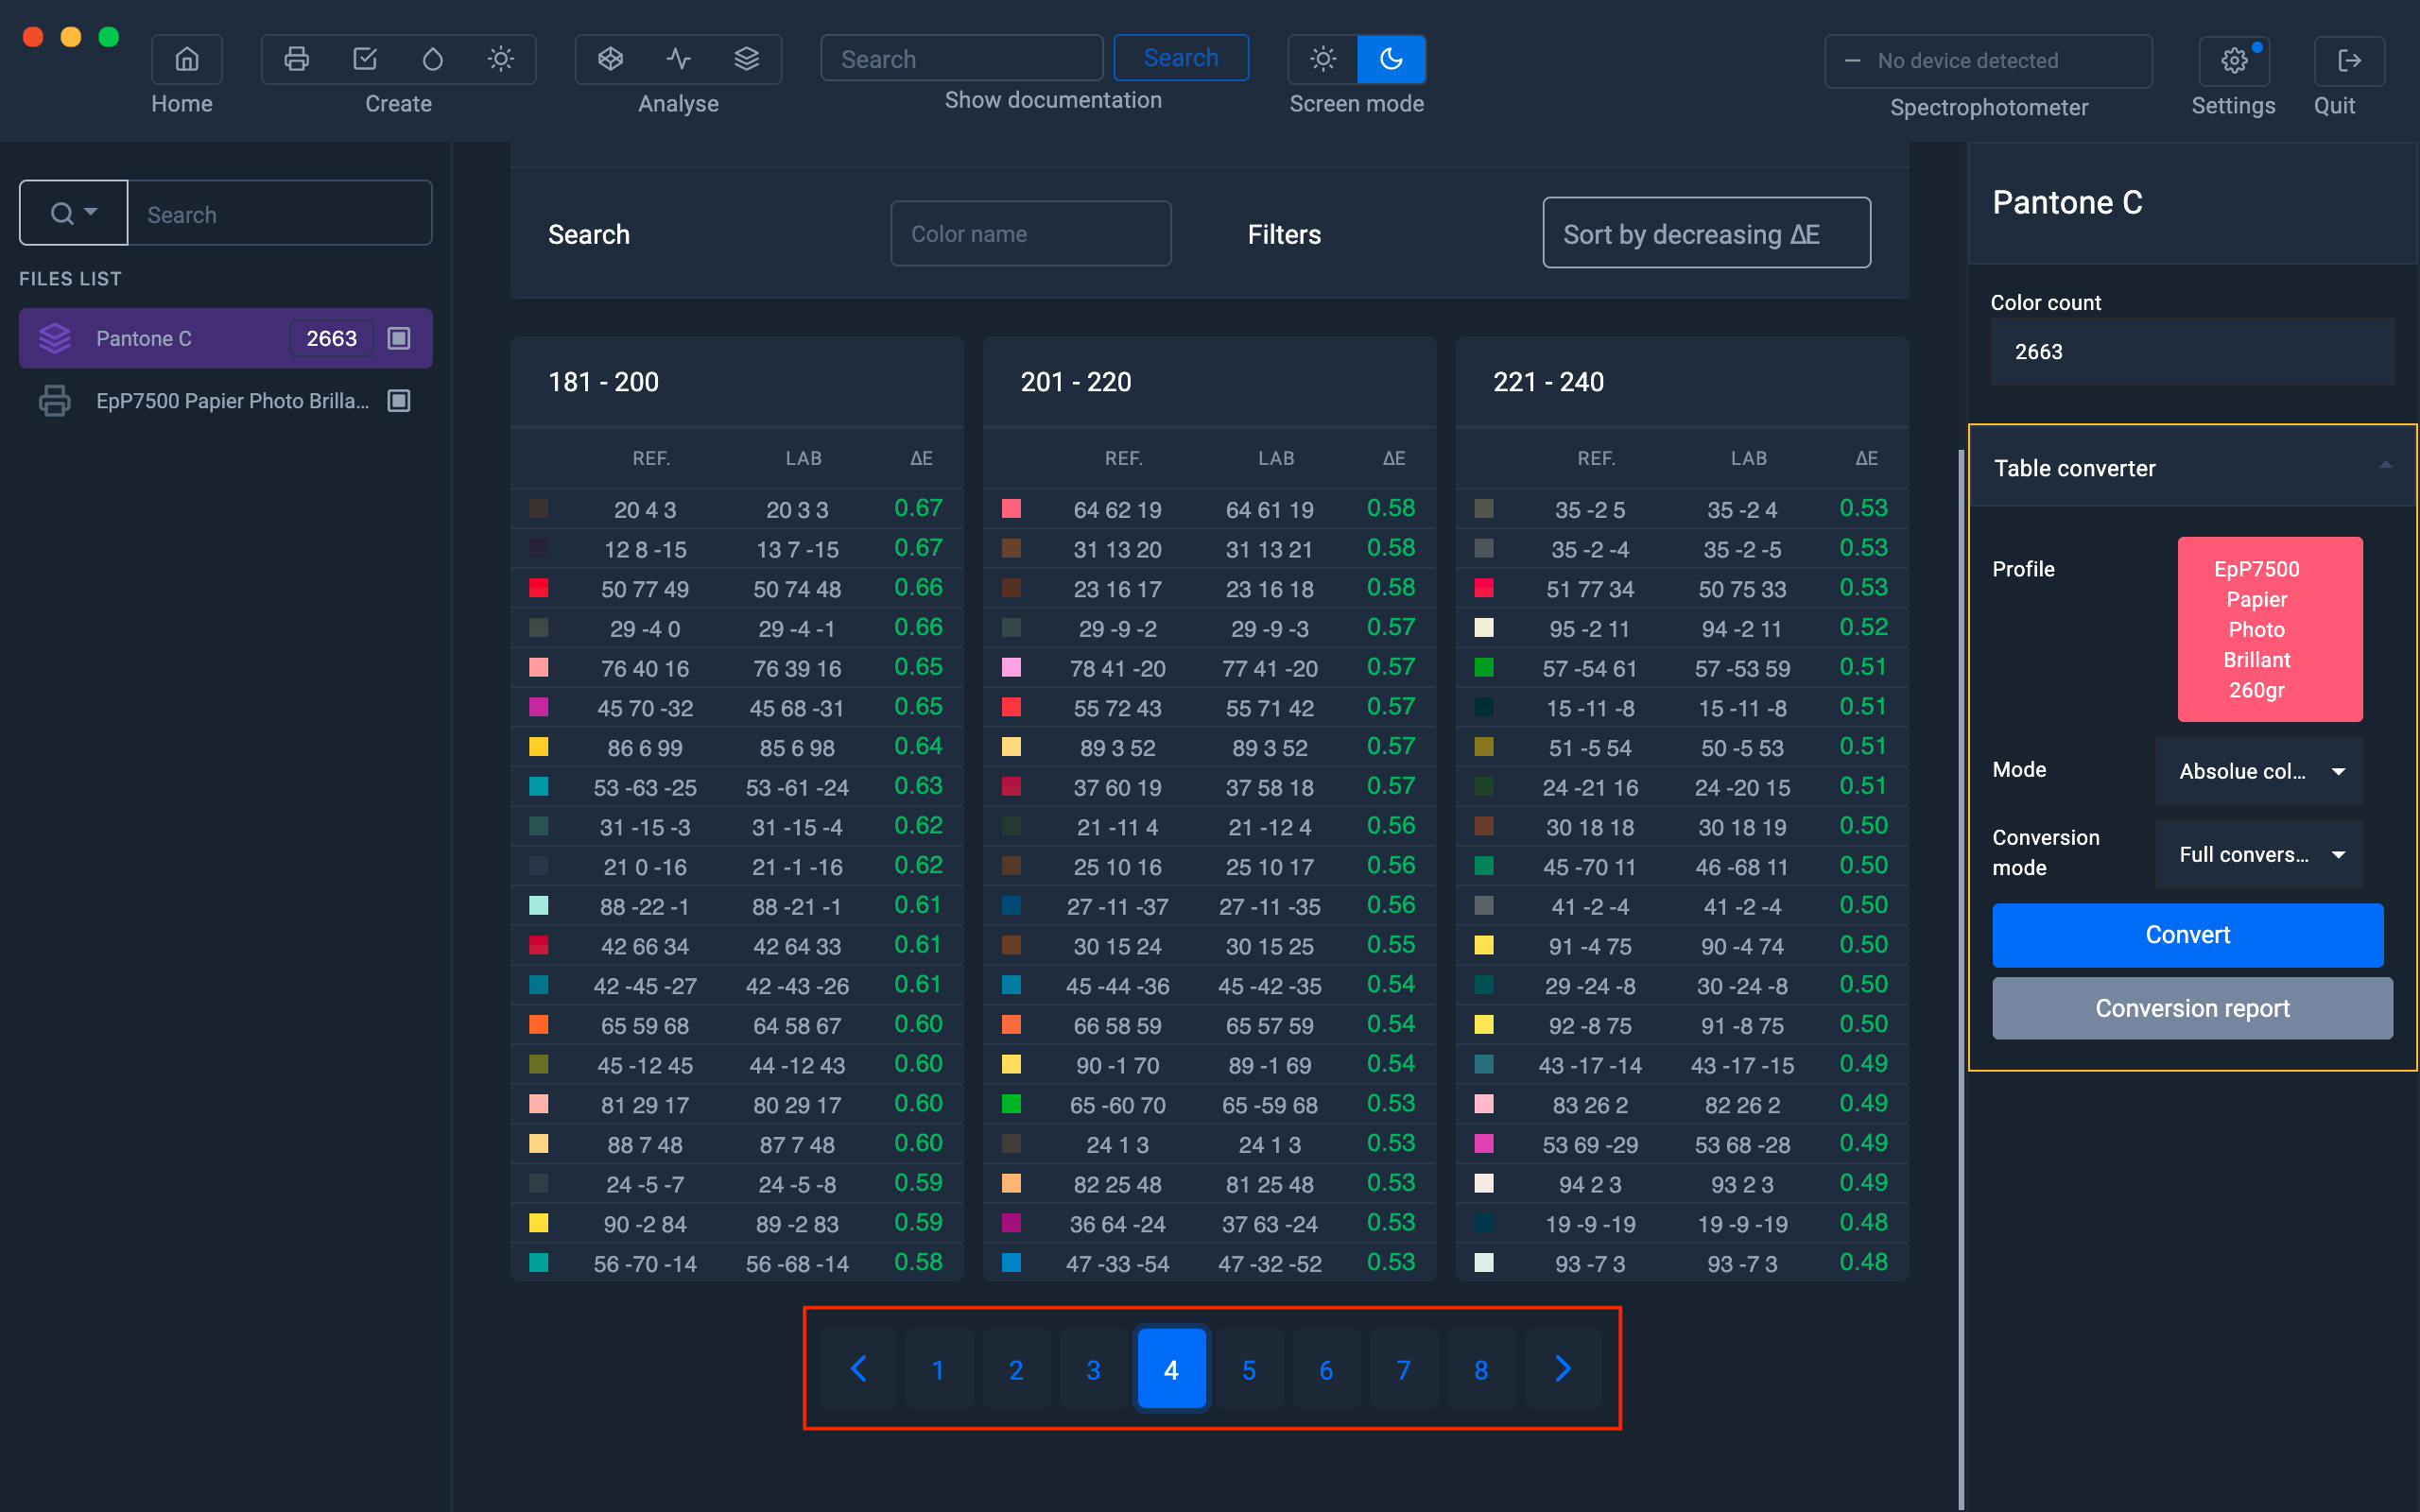Click the documentation search input

pyautogui.click(x=962, y=58)
